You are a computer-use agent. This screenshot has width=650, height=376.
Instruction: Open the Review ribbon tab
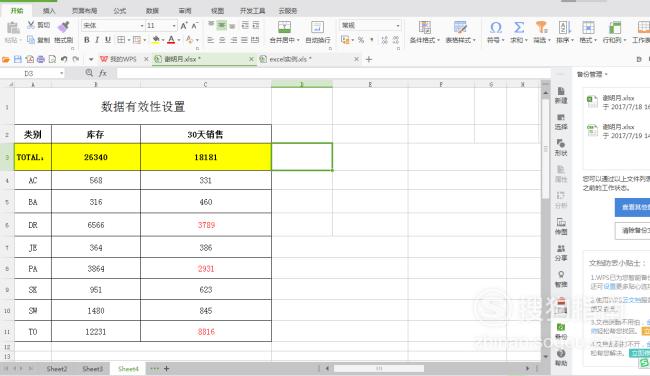pos(185,11)
